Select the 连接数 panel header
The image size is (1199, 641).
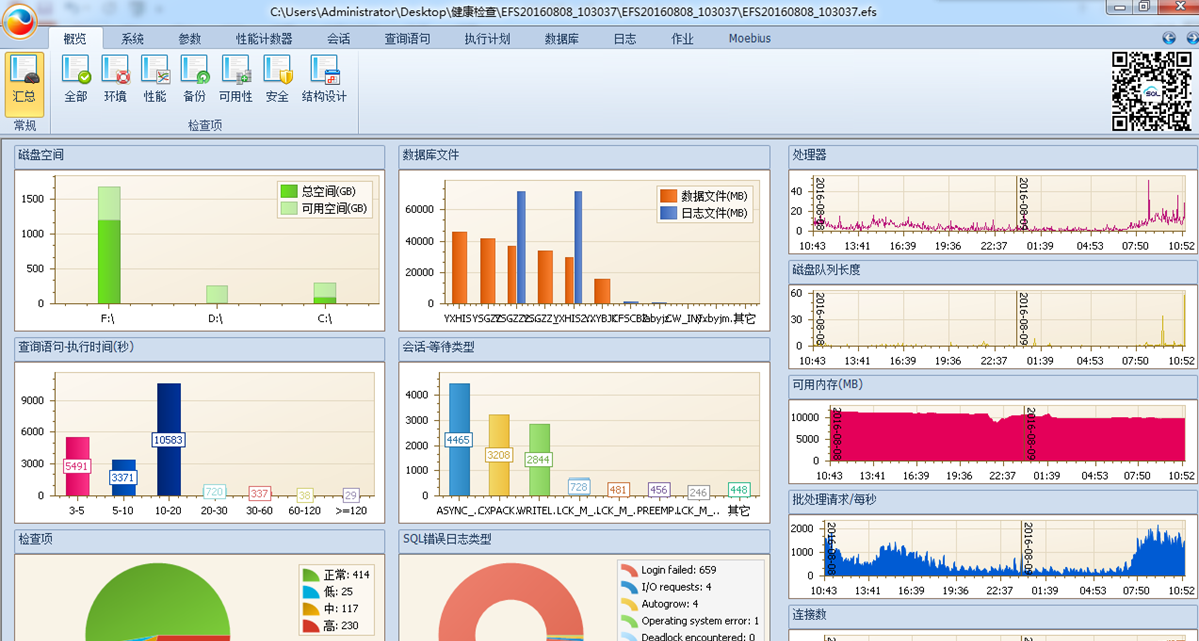coord(993,616)
